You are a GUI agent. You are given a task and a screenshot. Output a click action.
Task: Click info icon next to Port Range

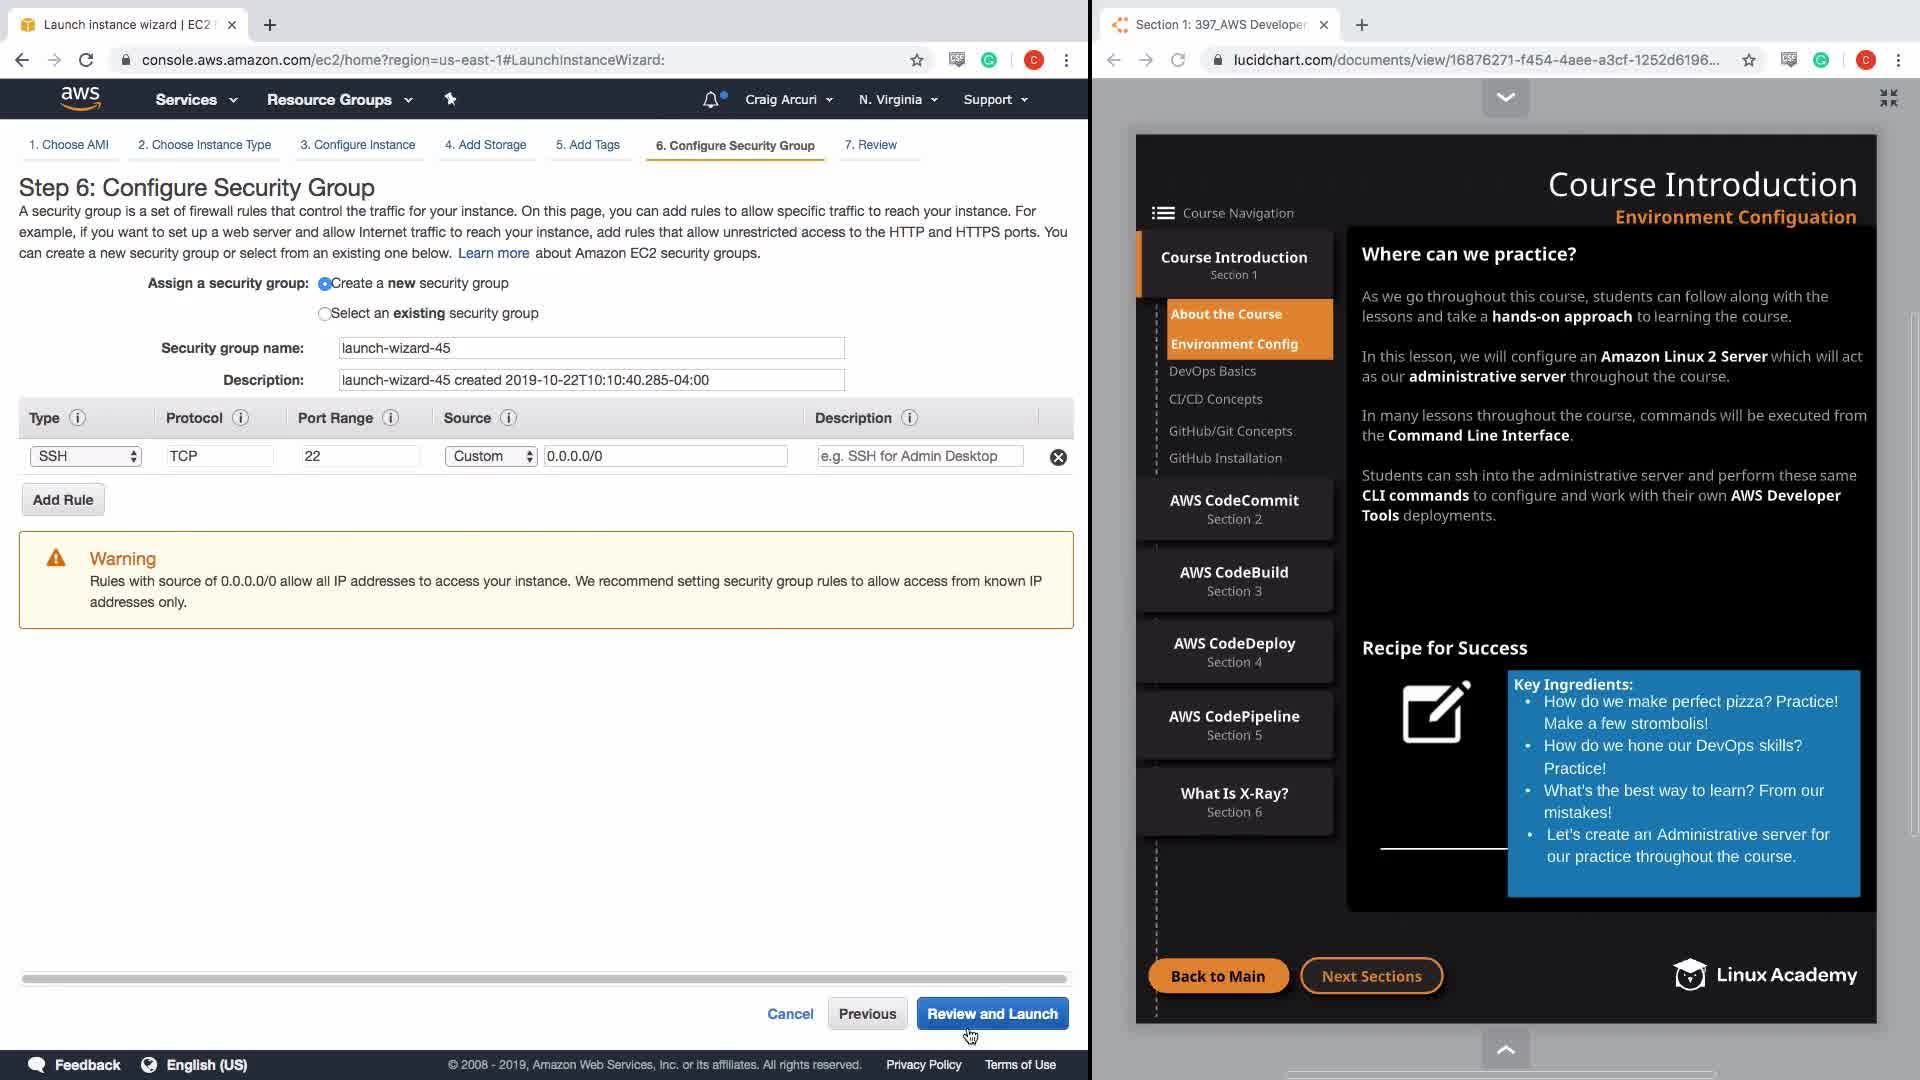(x=391, y=418)
